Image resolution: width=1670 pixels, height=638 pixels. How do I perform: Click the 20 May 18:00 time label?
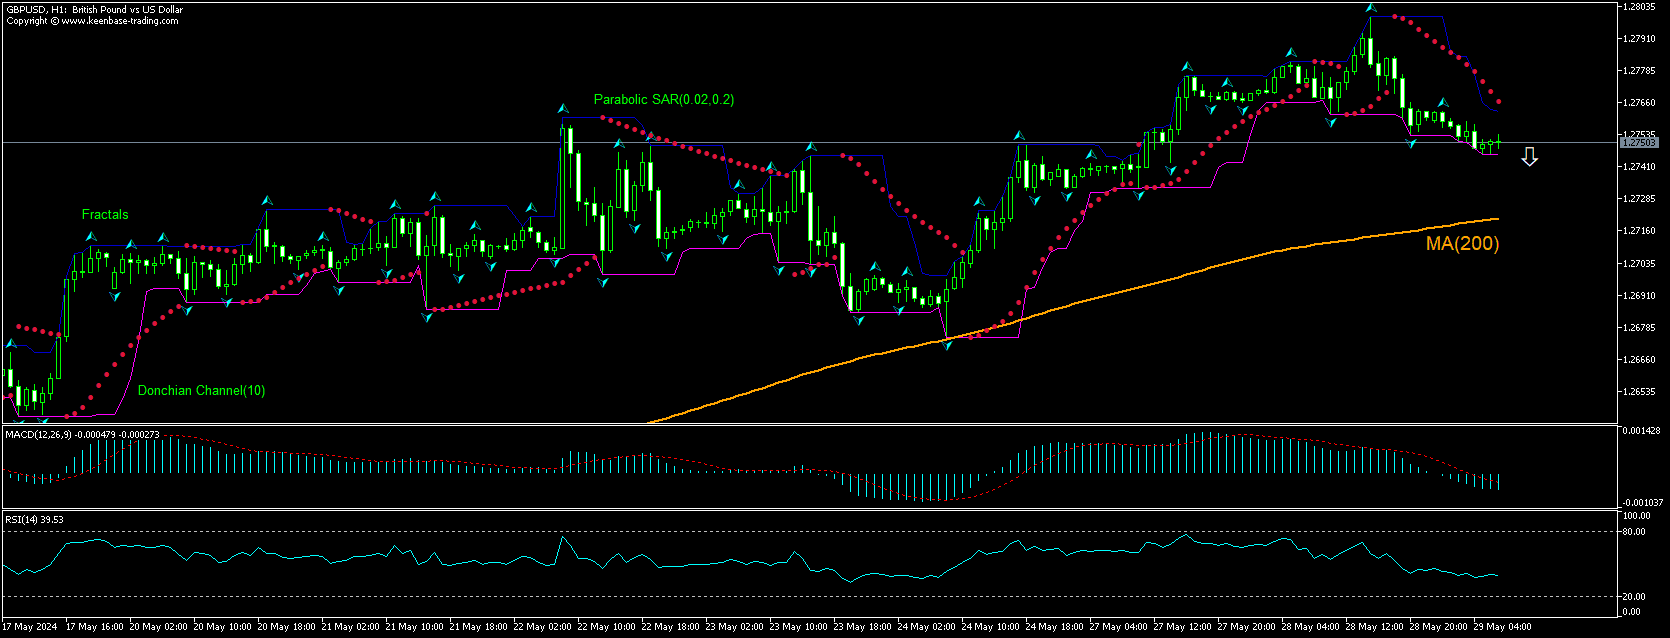pos(287,627)
